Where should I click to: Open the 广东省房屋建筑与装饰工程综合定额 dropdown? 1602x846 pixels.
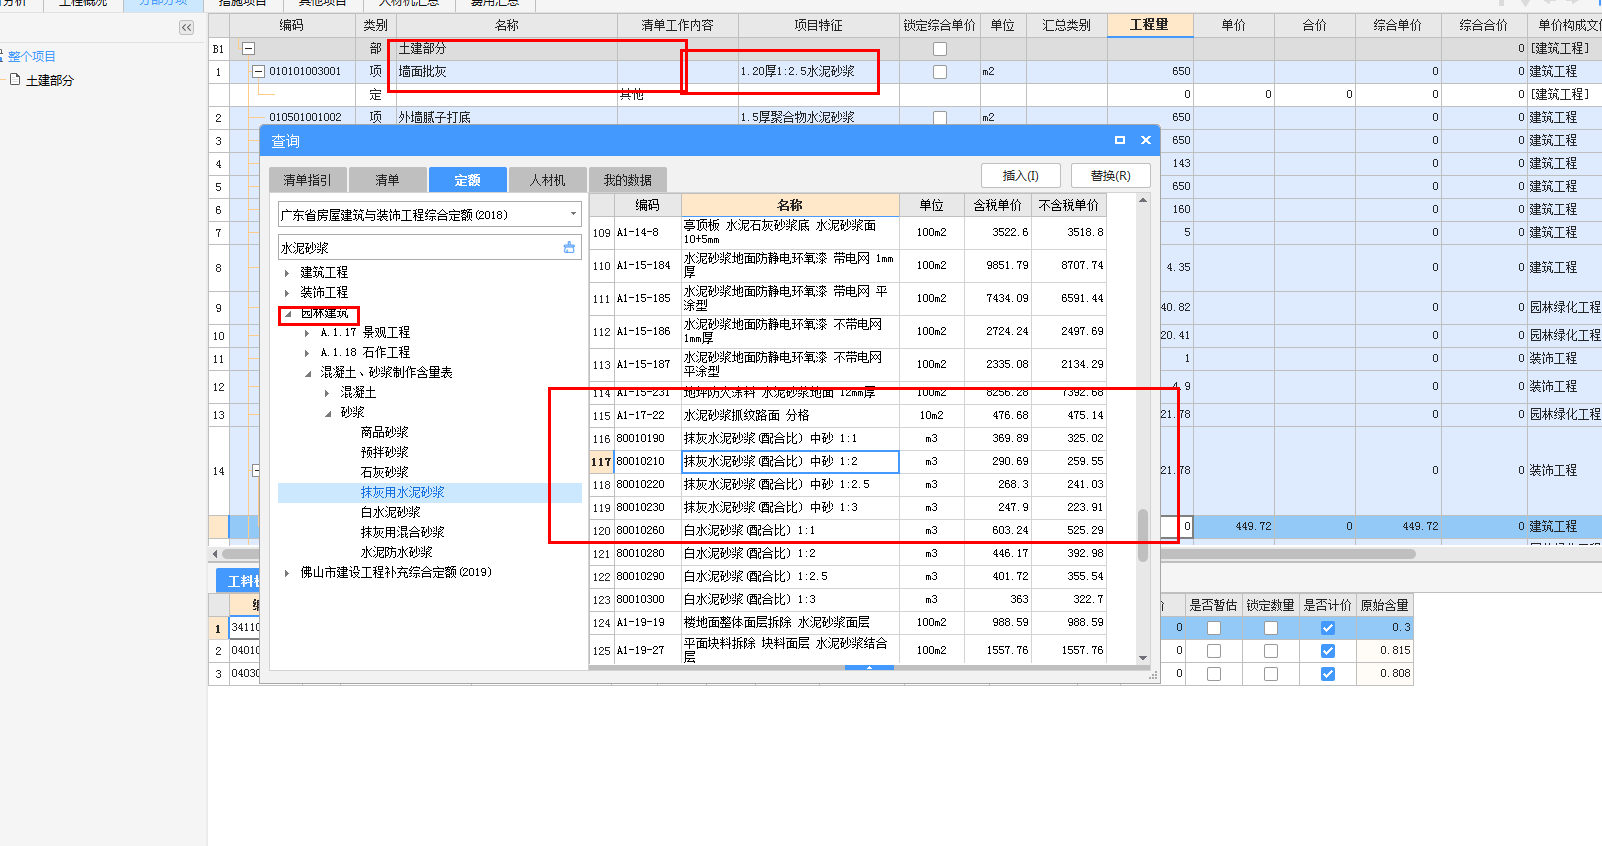tap(573, 214)
